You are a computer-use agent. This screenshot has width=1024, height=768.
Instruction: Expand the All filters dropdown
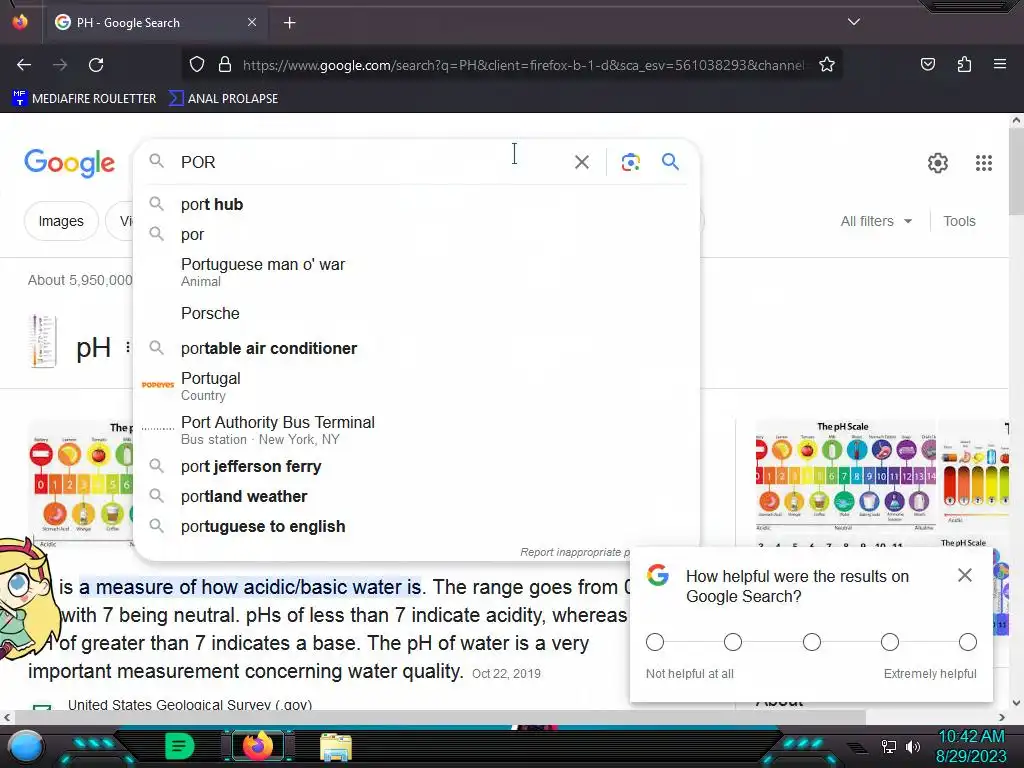876,221
